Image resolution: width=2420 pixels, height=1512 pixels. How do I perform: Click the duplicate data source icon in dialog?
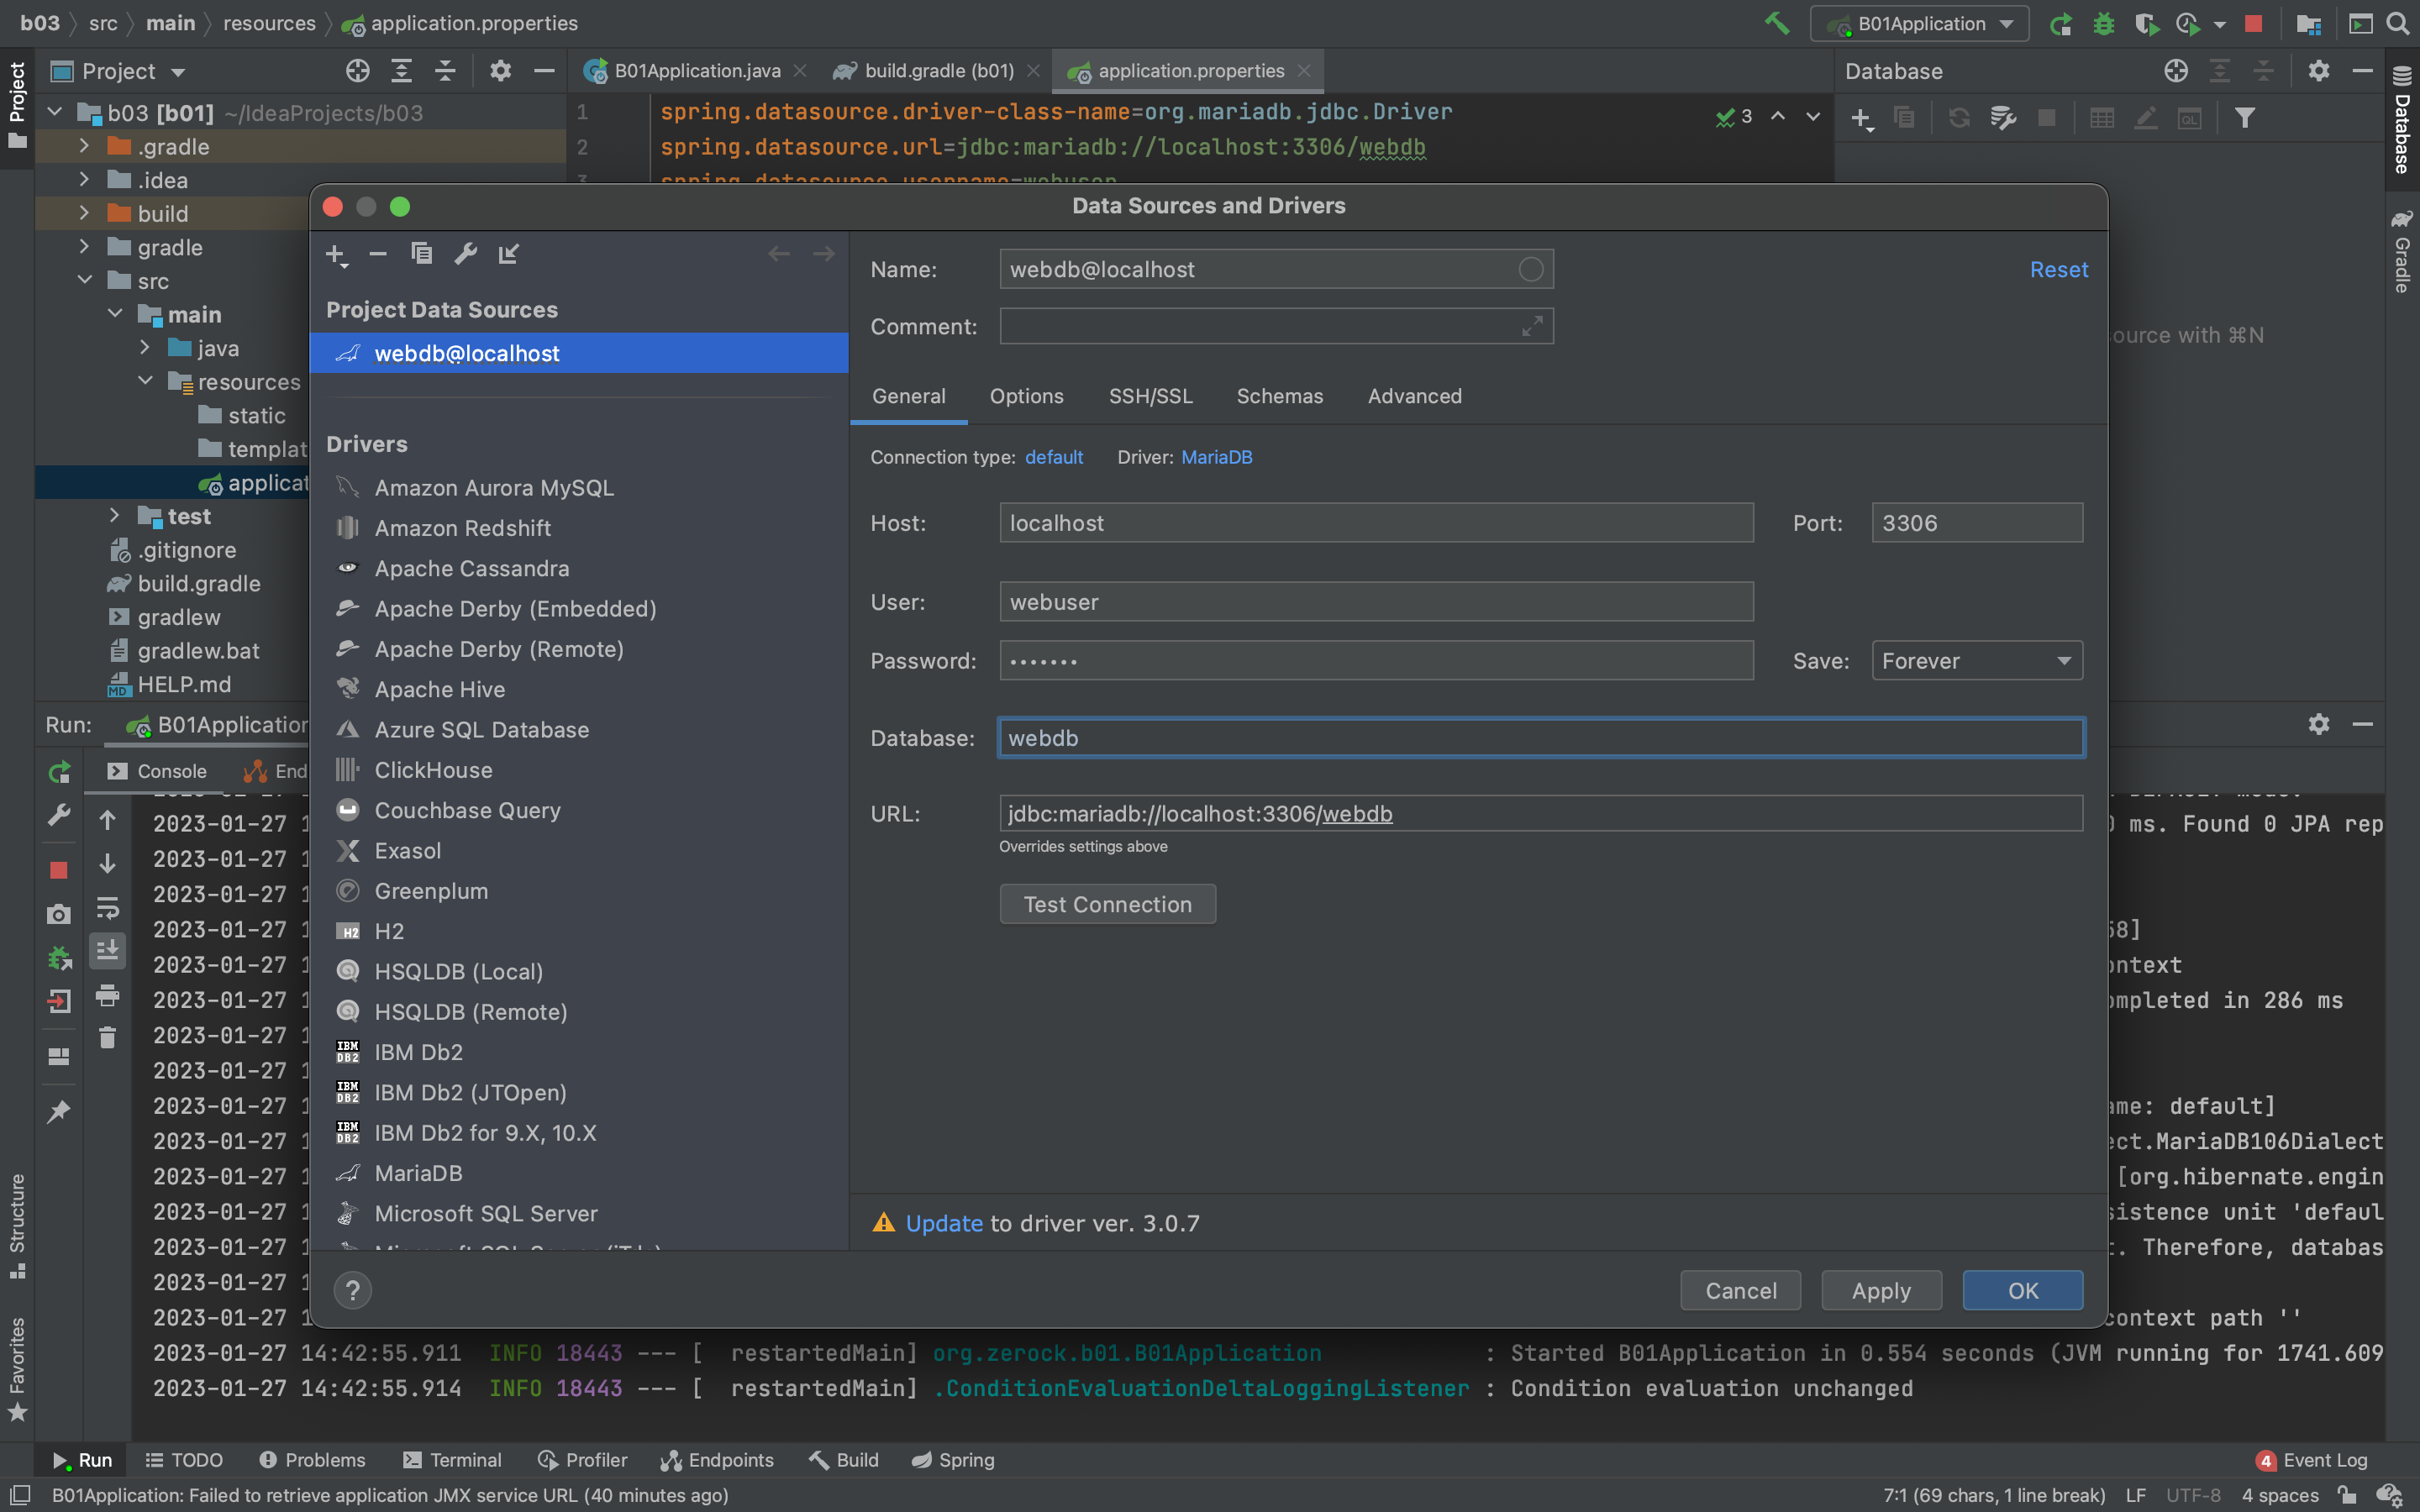pyautogui.click(x=422, y=254)
